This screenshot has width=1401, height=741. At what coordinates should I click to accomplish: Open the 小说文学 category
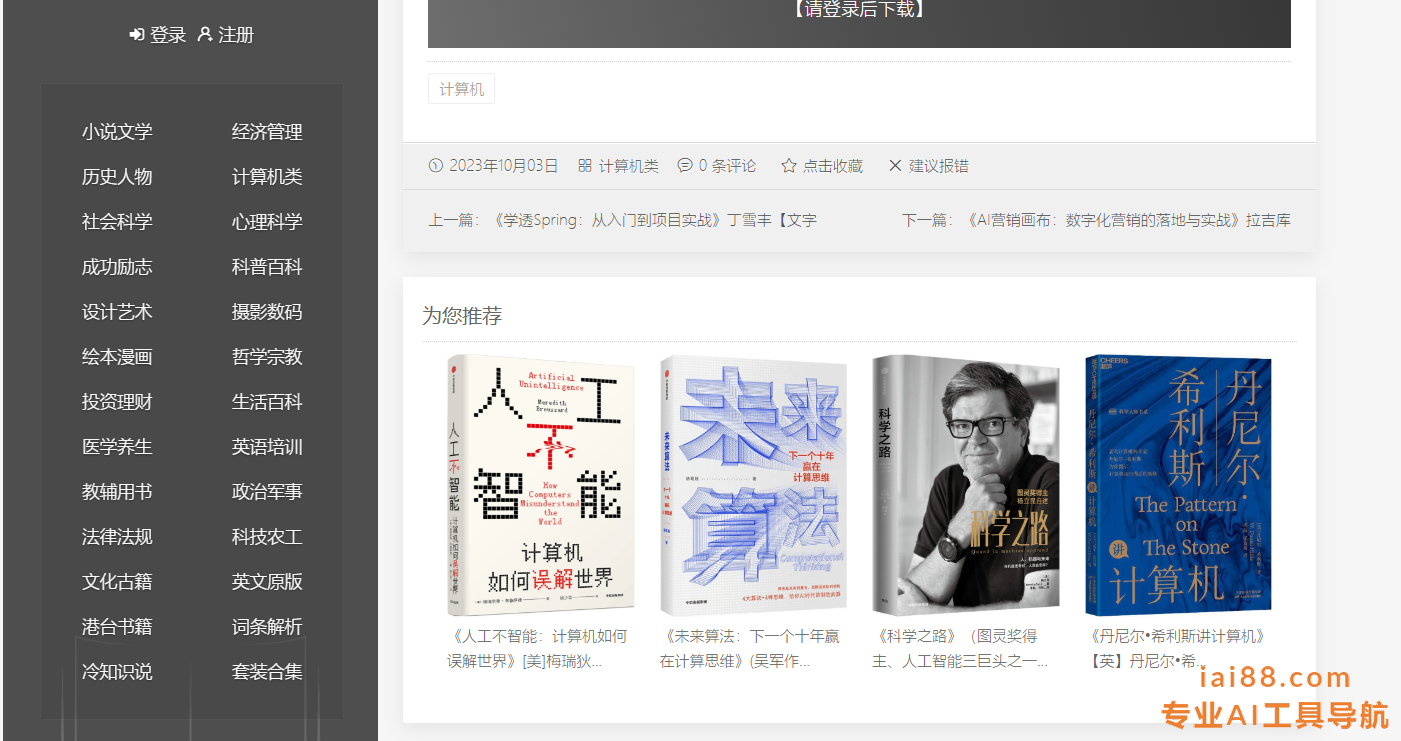click(x=117, y=132)
